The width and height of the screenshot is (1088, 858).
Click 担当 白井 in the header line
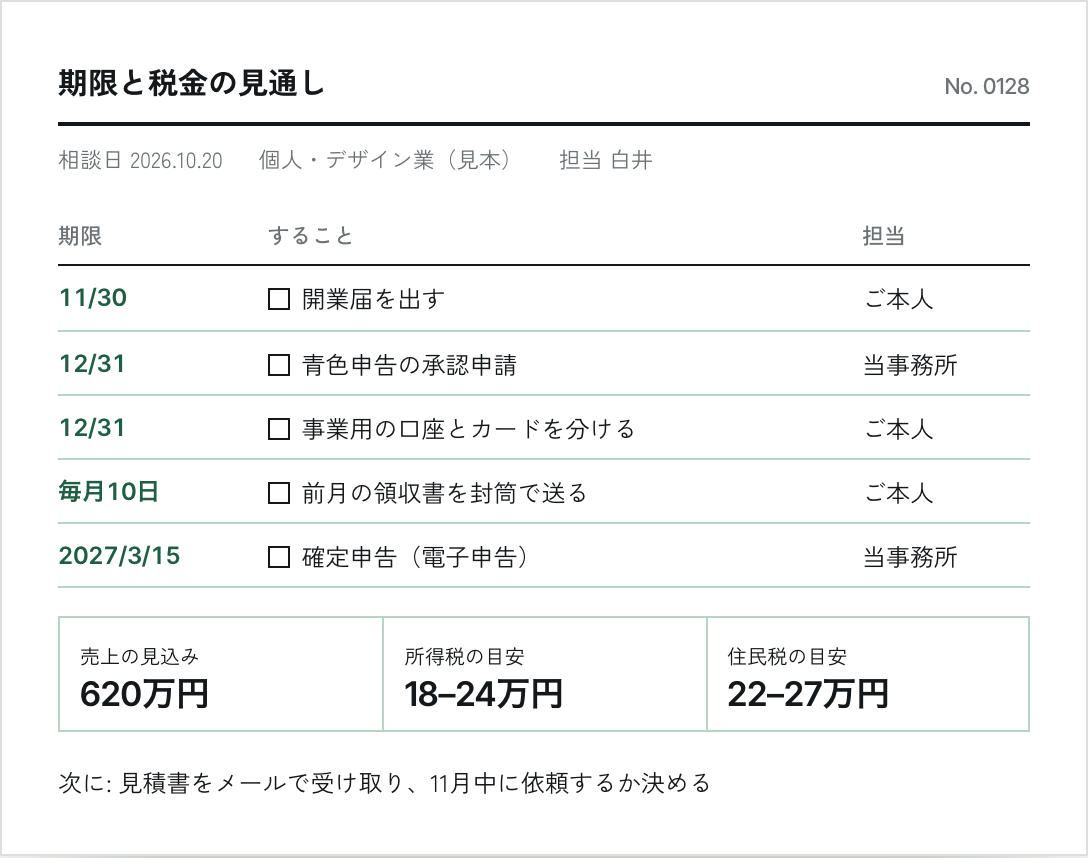point(606,160)
